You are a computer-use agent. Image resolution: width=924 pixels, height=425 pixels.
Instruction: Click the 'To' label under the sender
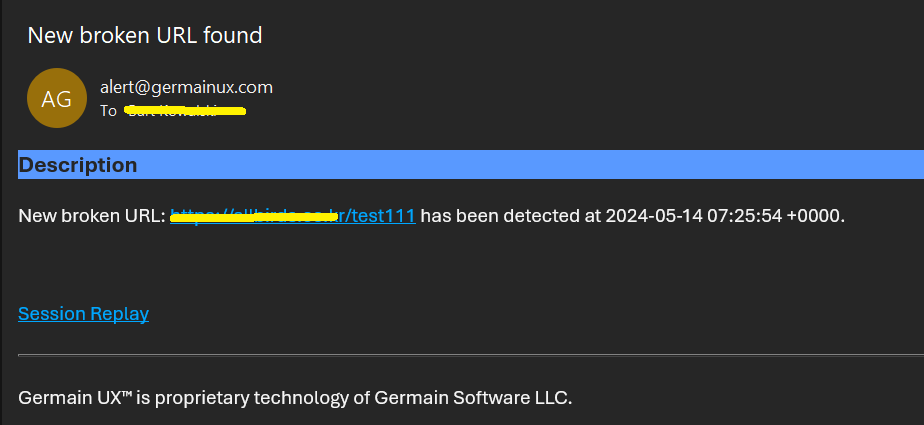point(109,111)
